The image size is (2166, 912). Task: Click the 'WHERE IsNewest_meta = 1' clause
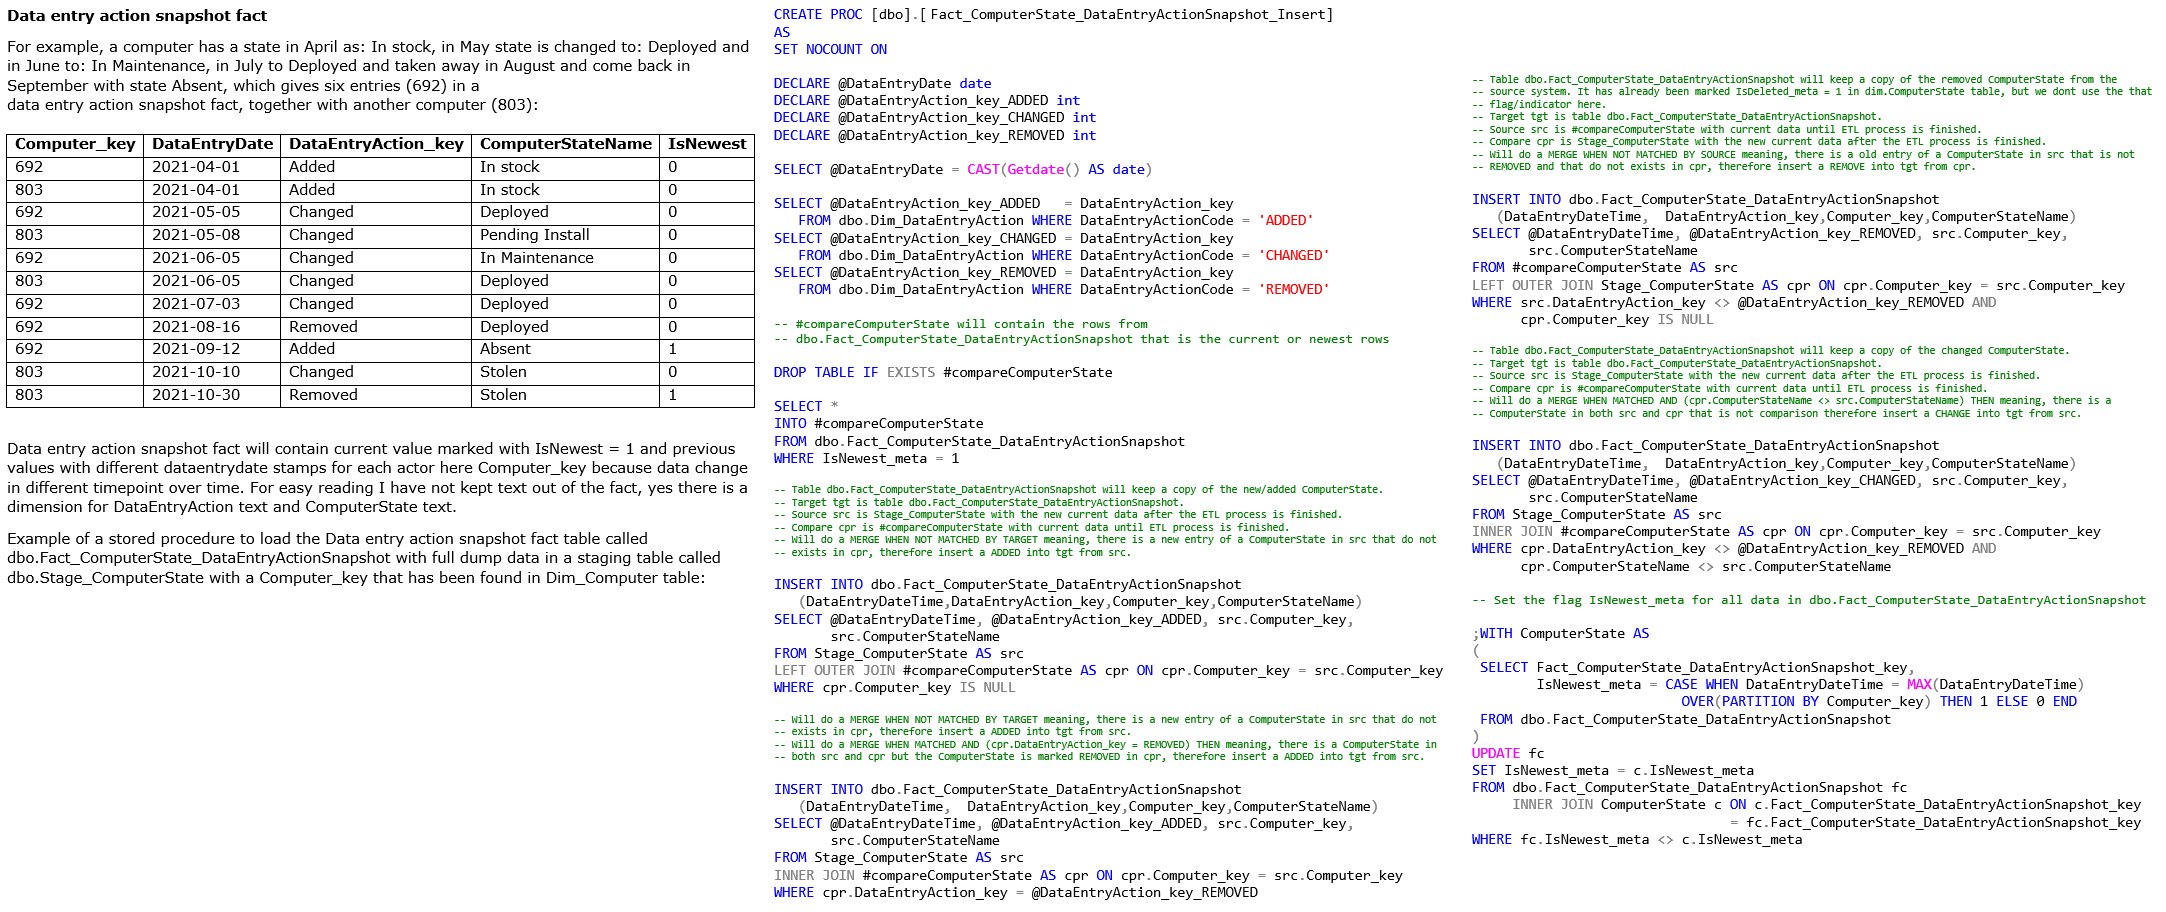point(866,459)
